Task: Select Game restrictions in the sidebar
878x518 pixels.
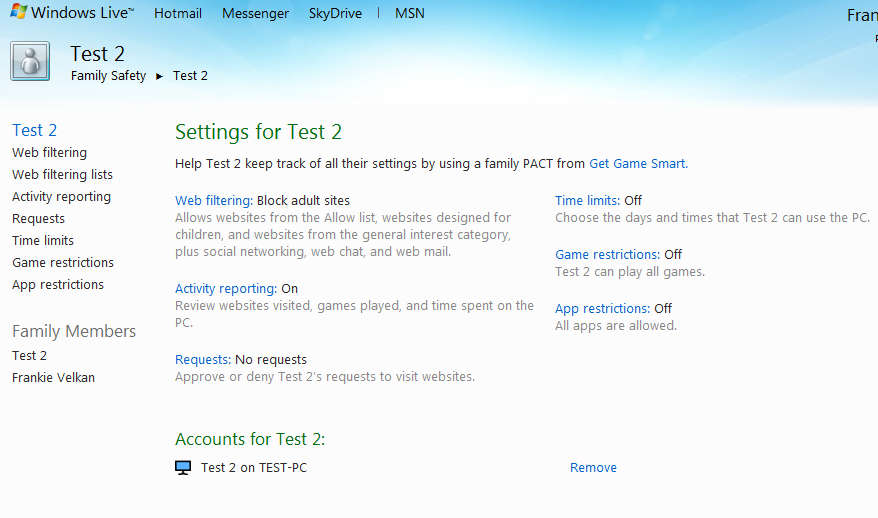Action: point(63,263)
